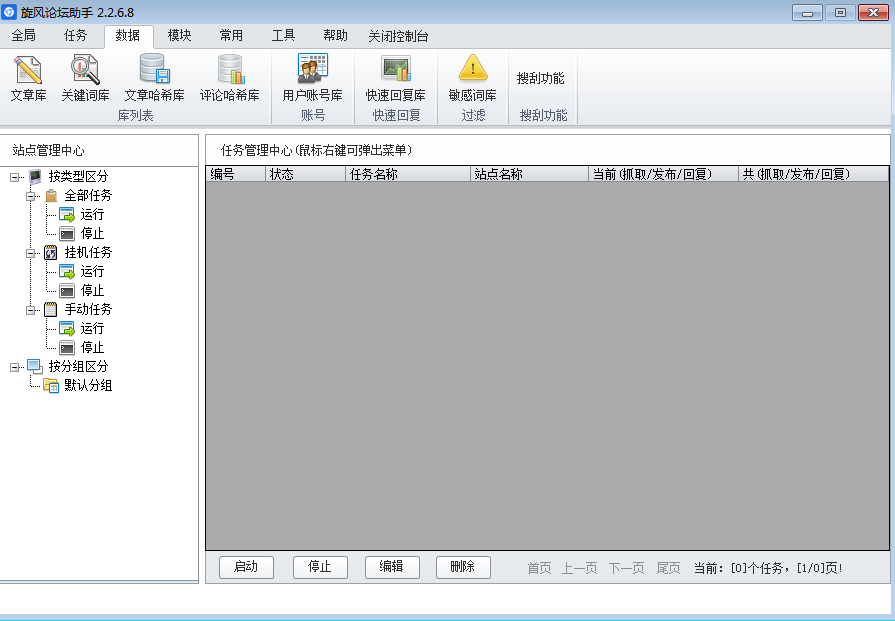Click the 编辑 button

coord(392,567)
